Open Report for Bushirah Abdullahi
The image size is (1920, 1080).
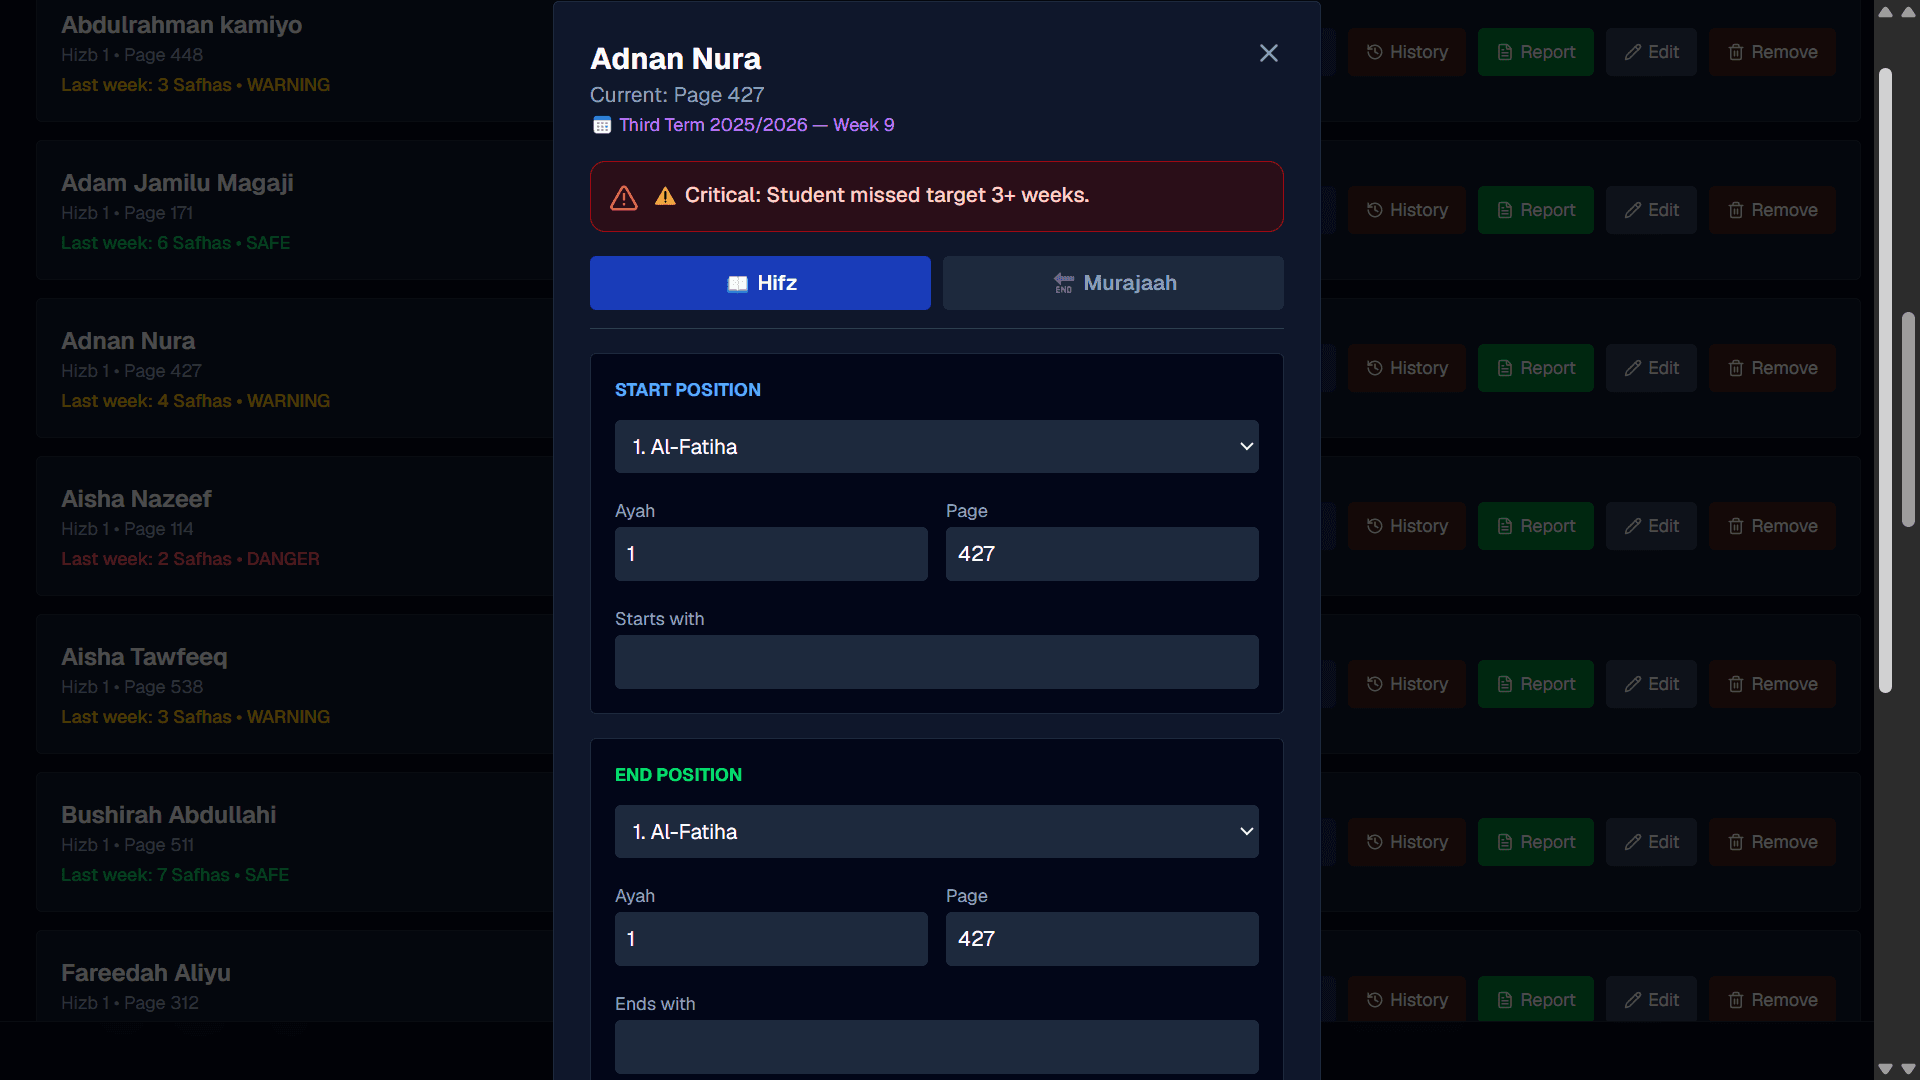(x=1536, y=842)
